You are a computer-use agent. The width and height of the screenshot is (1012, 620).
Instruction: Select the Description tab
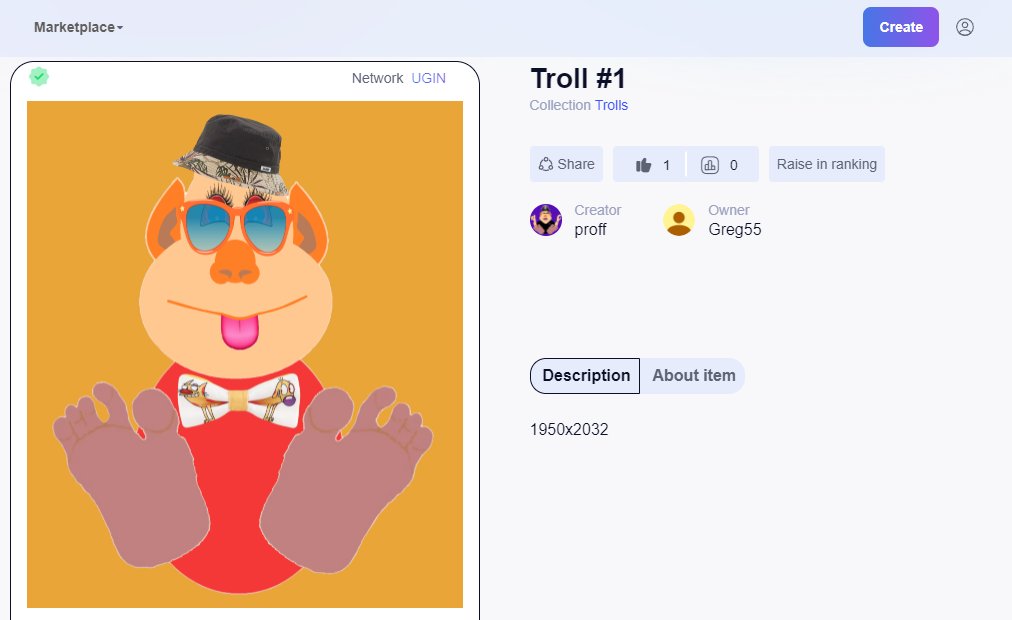tap(585, 375)
